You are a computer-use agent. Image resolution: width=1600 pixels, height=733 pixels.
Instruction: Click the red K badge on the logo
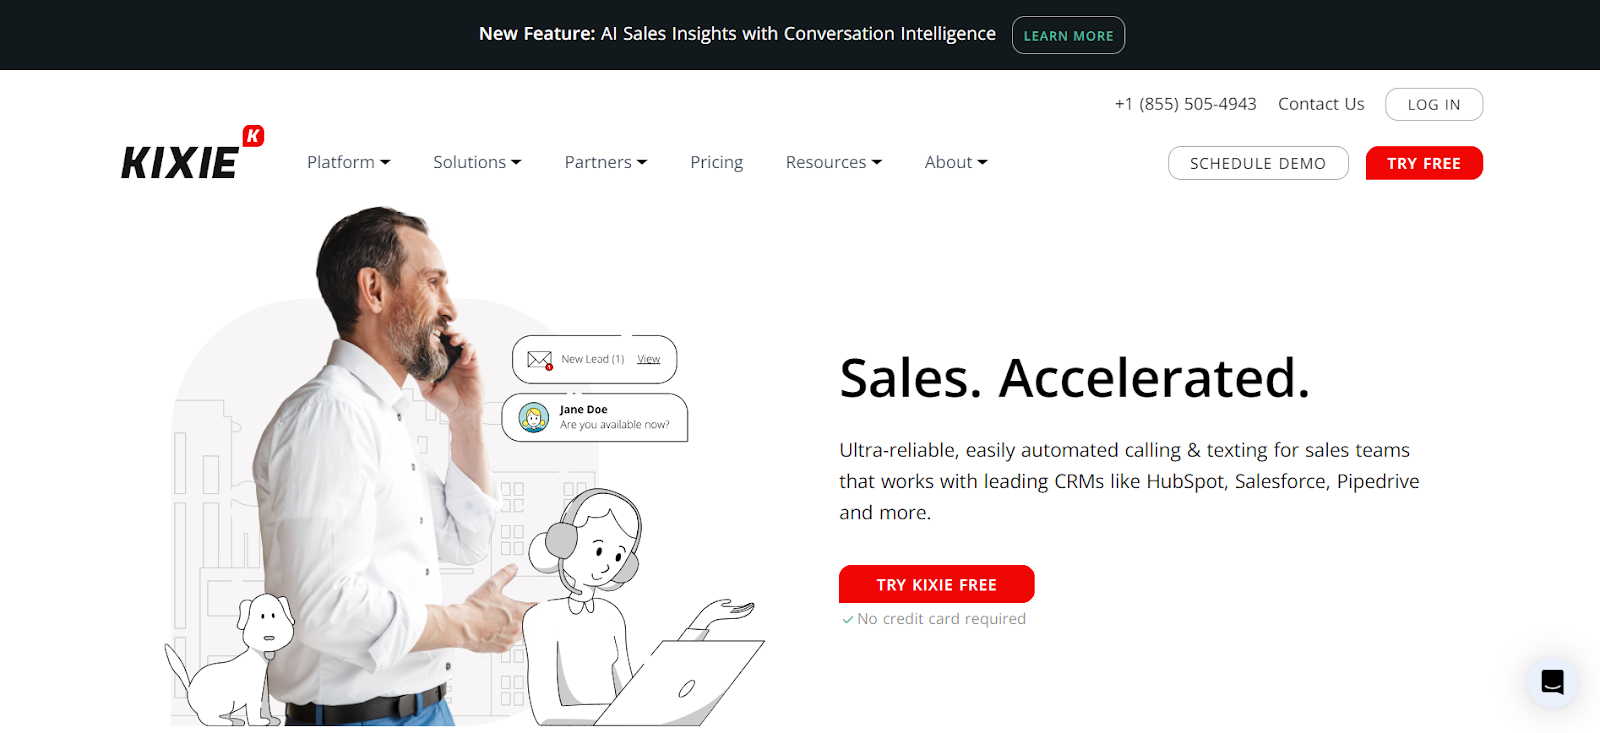[253, 136]
